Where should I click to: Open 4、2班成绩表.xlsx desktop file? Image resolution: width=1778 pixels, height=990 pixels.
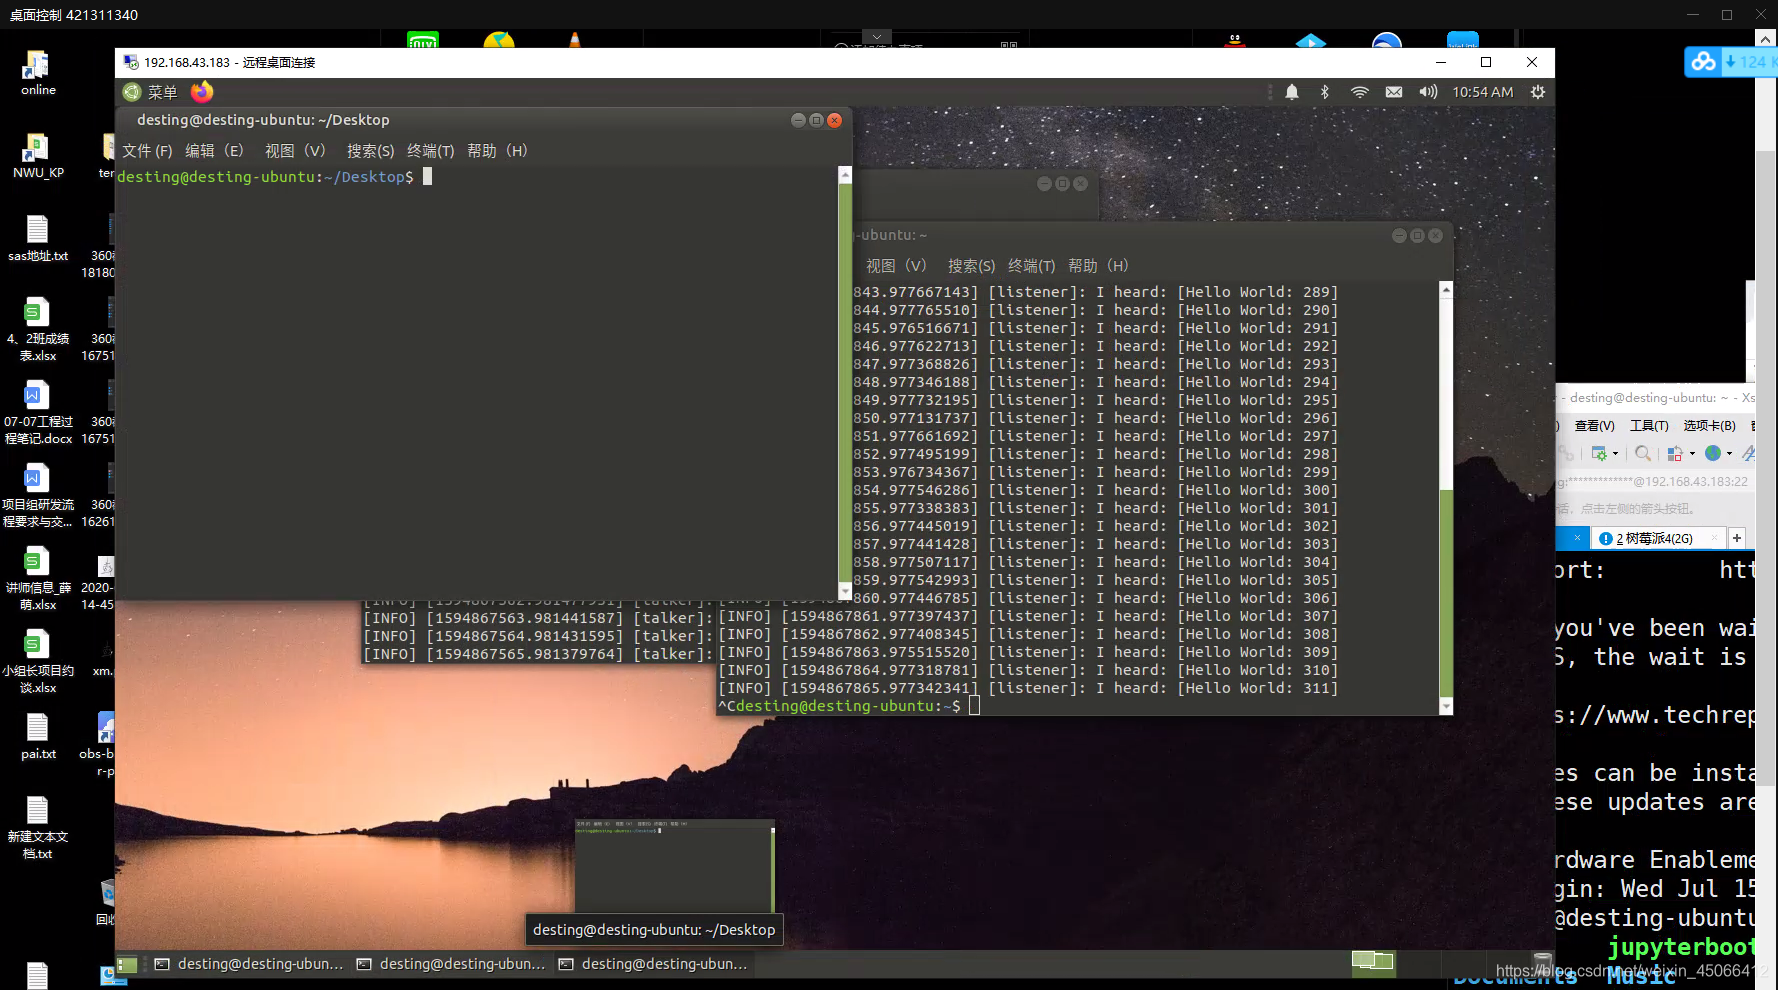(x=38, y=331)
